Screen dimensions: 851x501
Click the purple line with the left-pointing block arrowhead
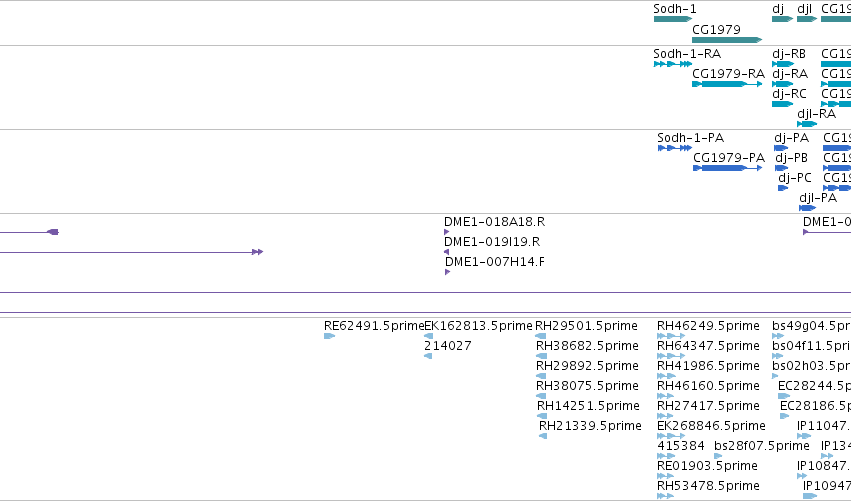29,232
